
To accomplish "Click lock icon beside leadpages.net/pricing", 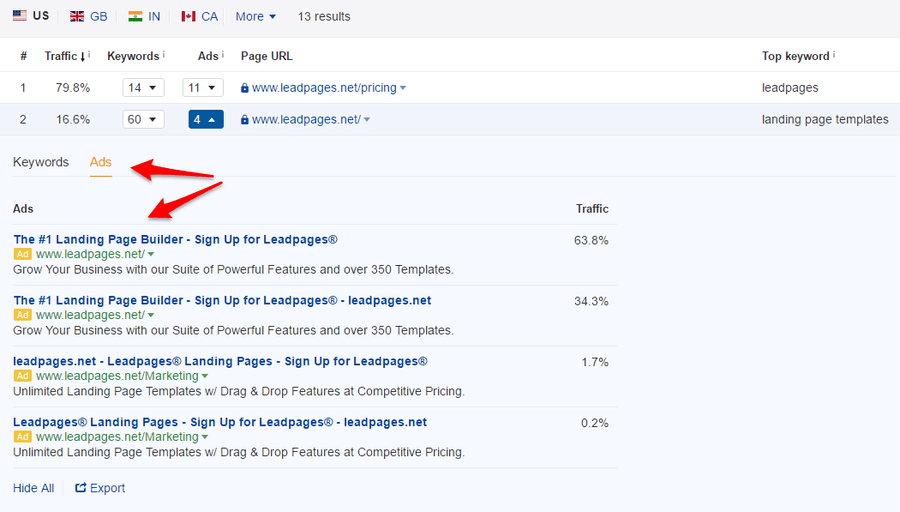I will coord(245,88).
